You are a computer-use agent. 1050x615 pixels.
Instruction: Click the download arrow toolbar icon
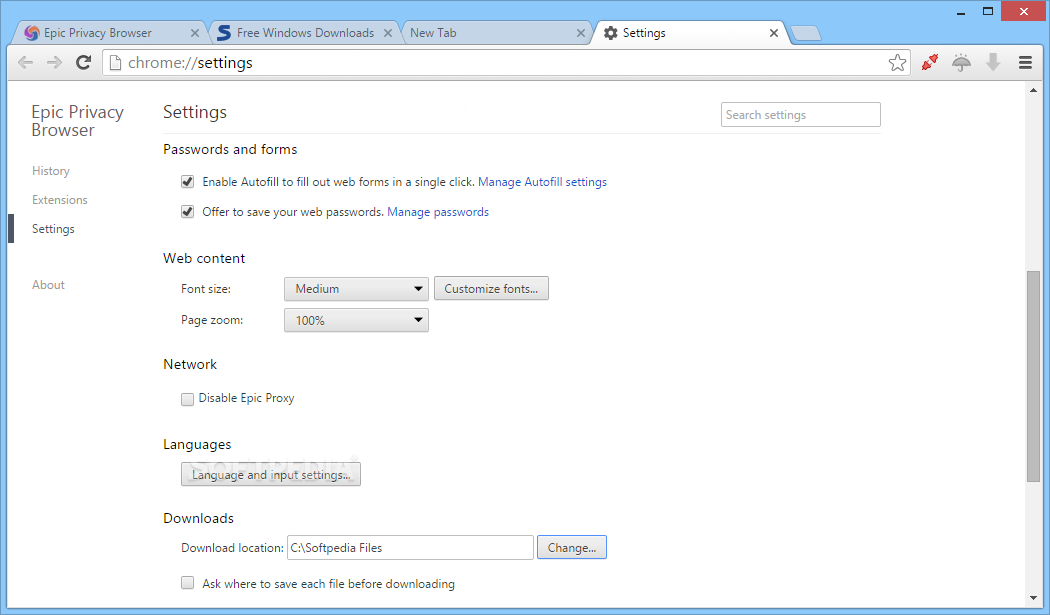pyautogui.click(x=993, y=62)
